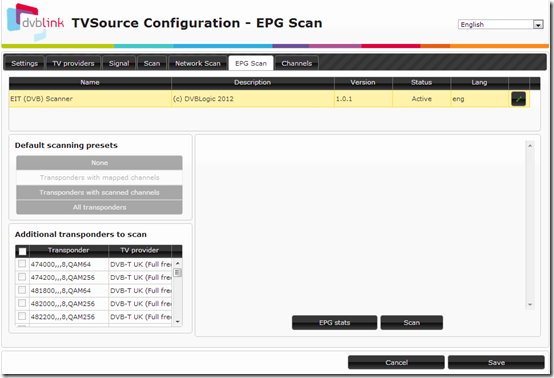554x378 pixels.
Task: Click the Description column header
Action: (253, 82)
